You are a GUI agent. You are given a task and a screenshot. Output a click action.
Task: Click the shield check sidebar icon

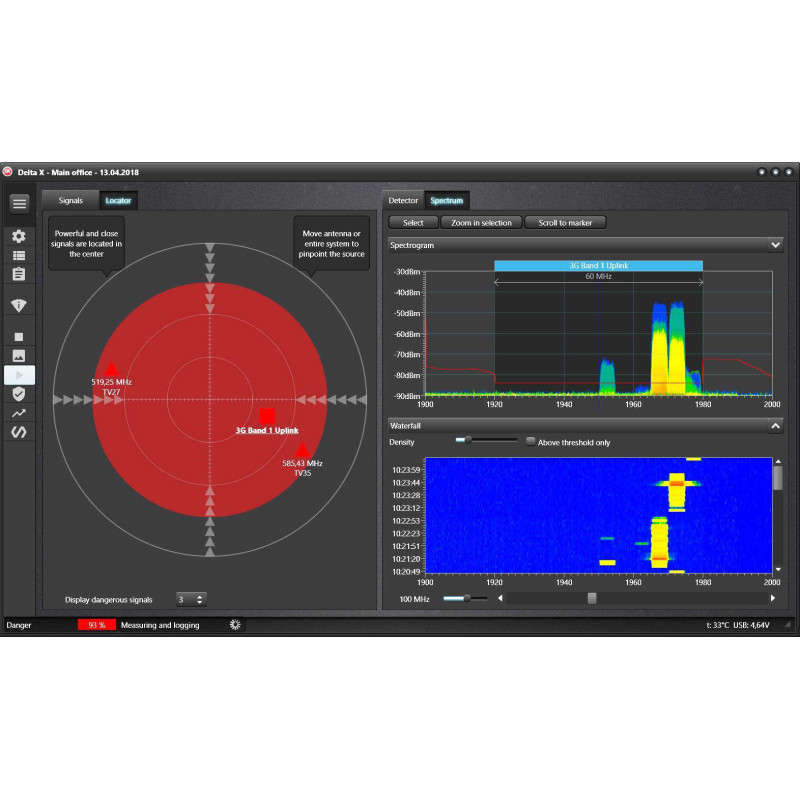click(19, 394)
